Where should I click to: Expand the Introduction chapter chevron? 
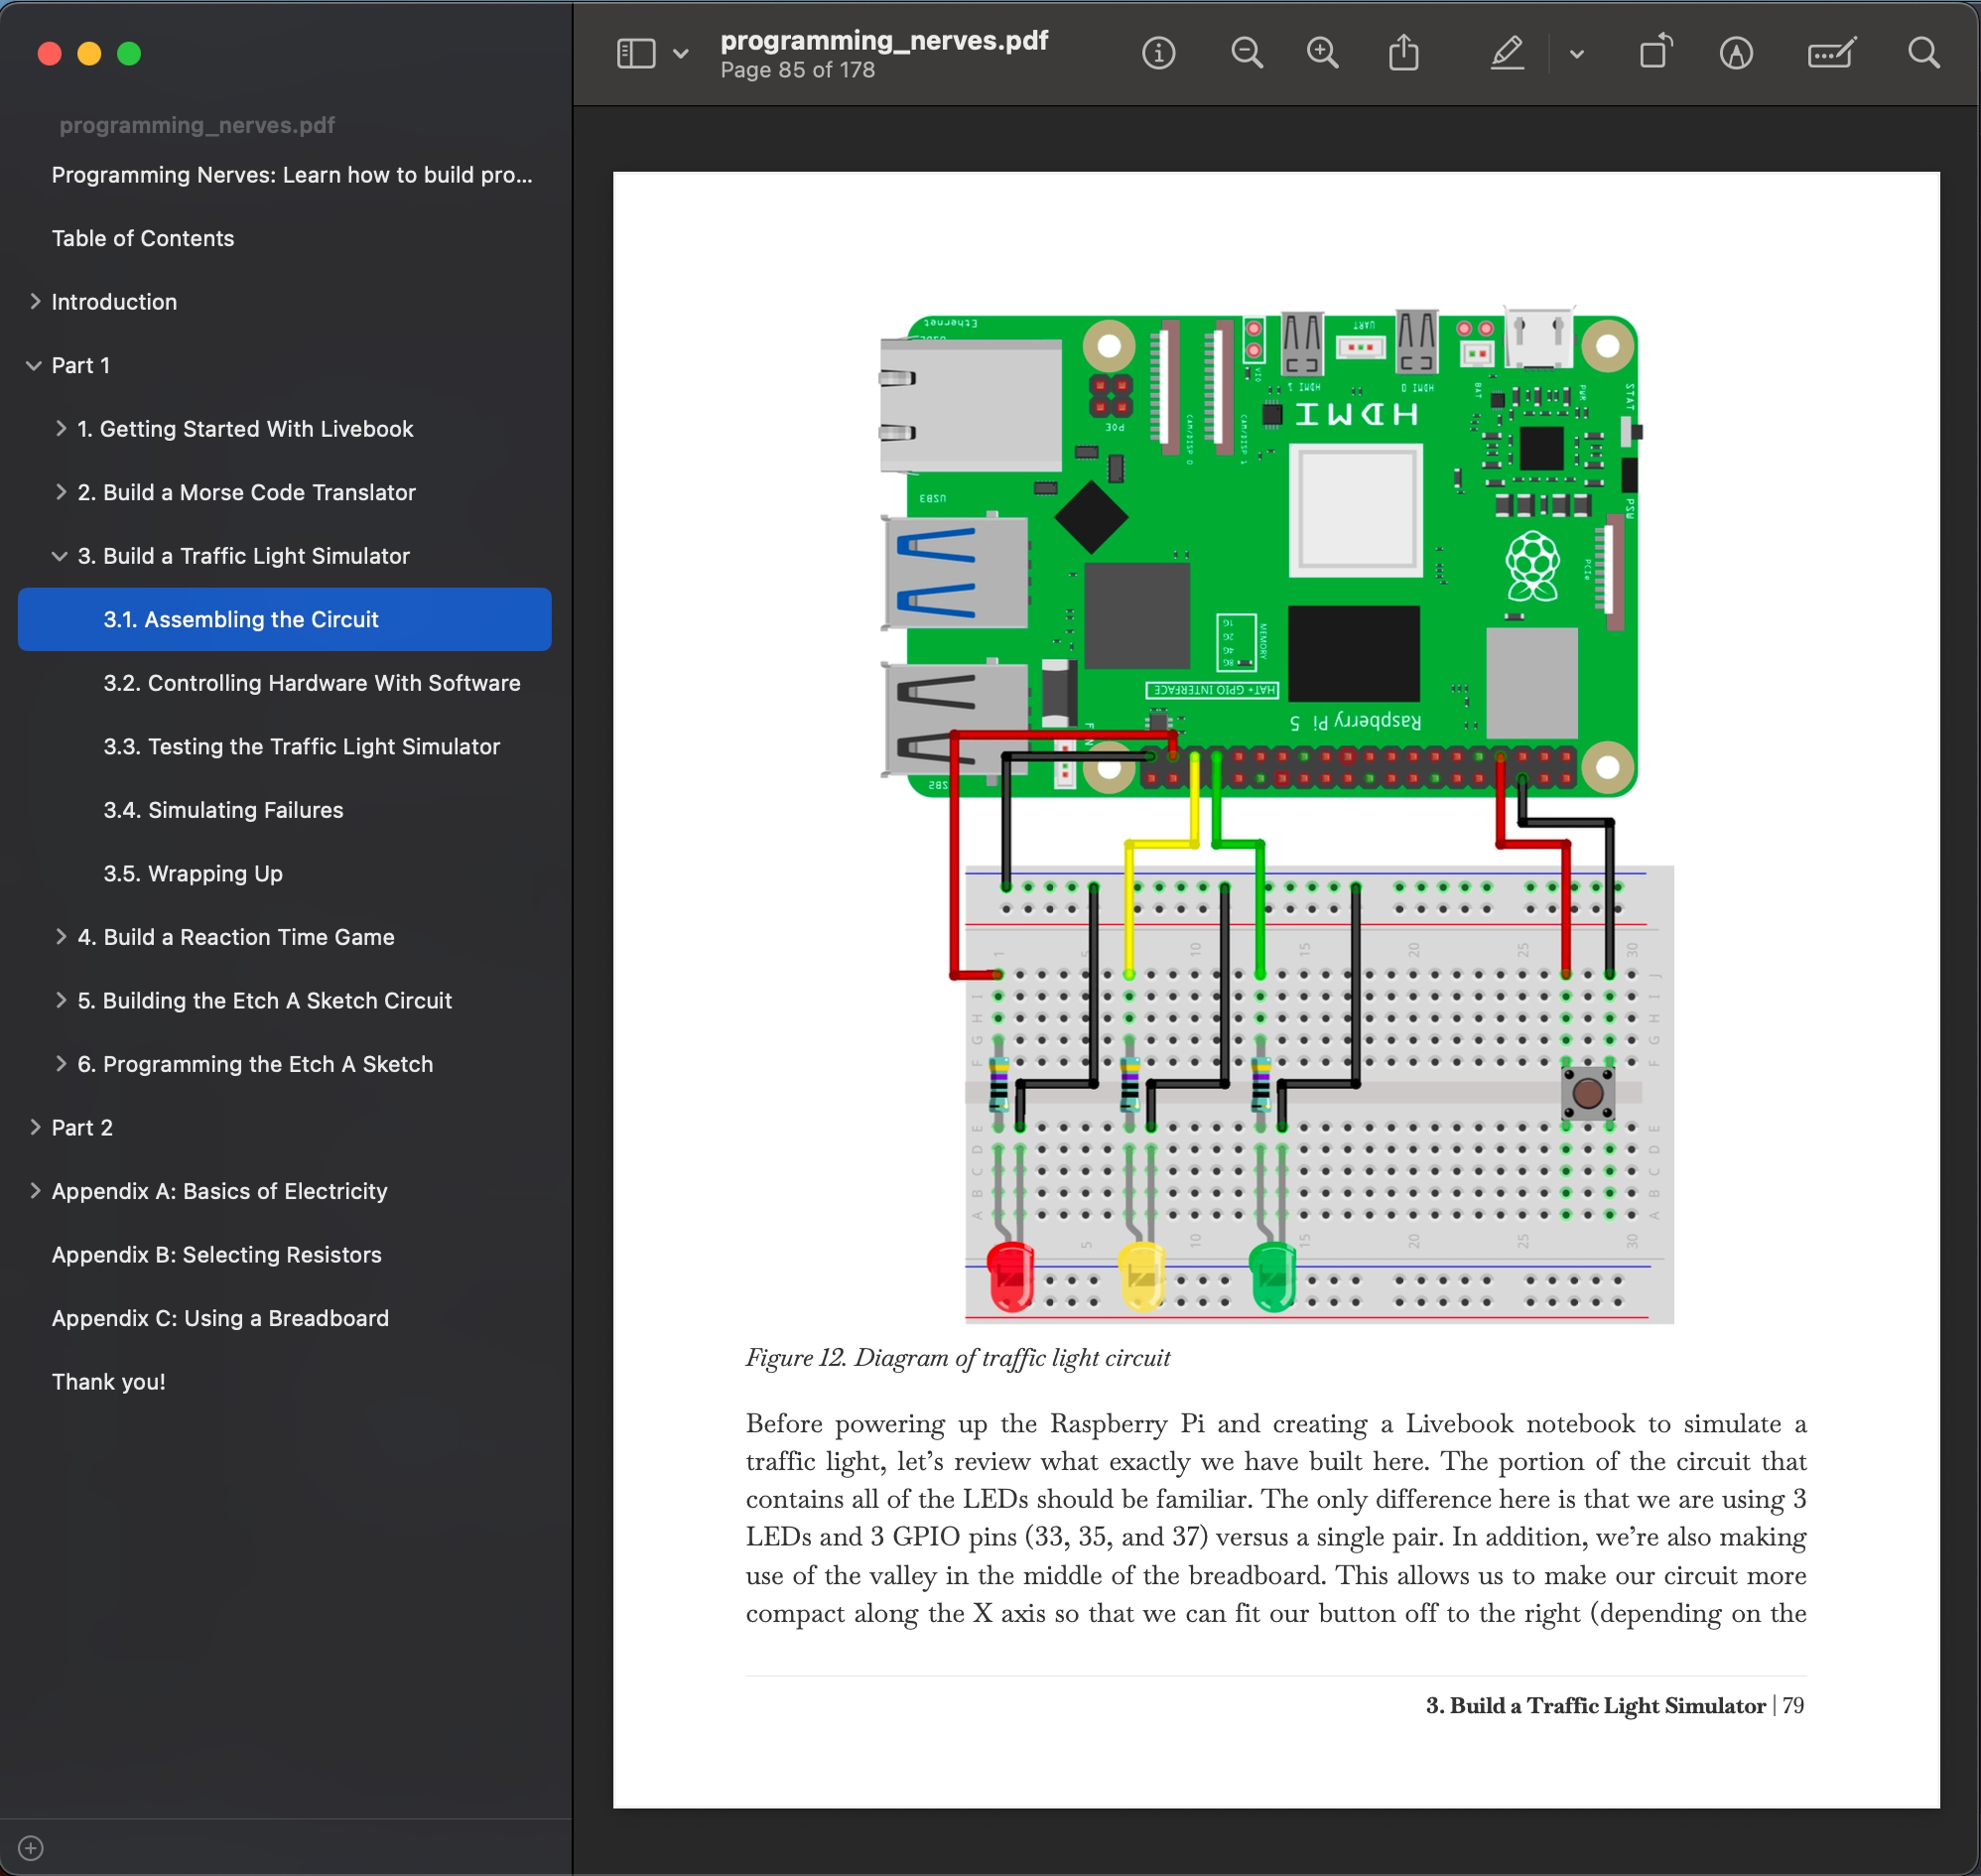tap(34, 302)
